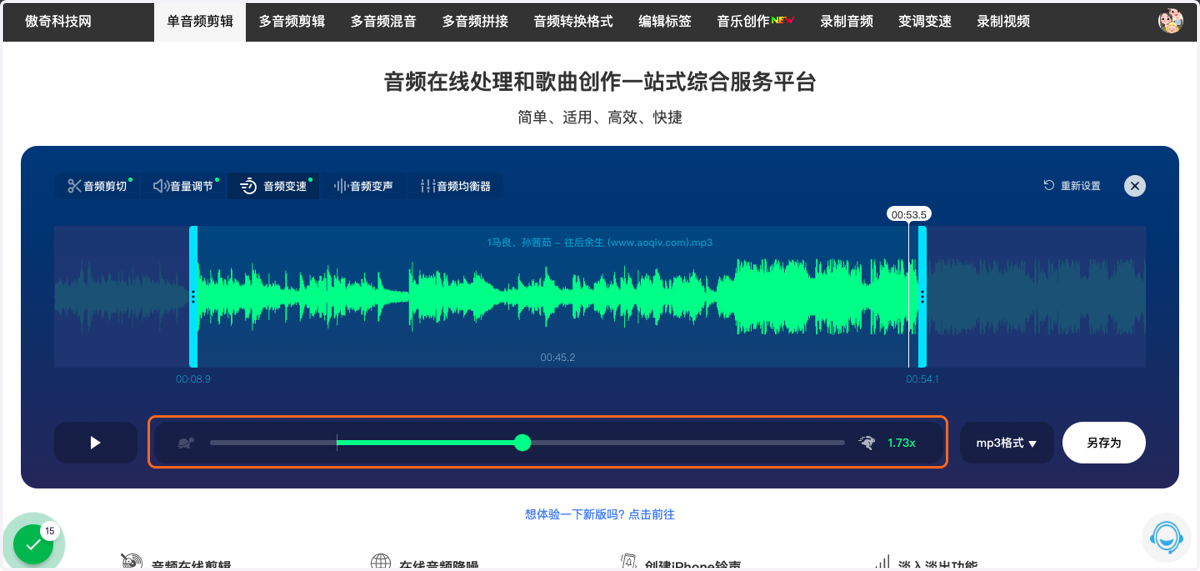Follow the 想体验一下新版吗? 点击前往 link
This screenshot has height=571, width=1200.
tap(600, 514)
